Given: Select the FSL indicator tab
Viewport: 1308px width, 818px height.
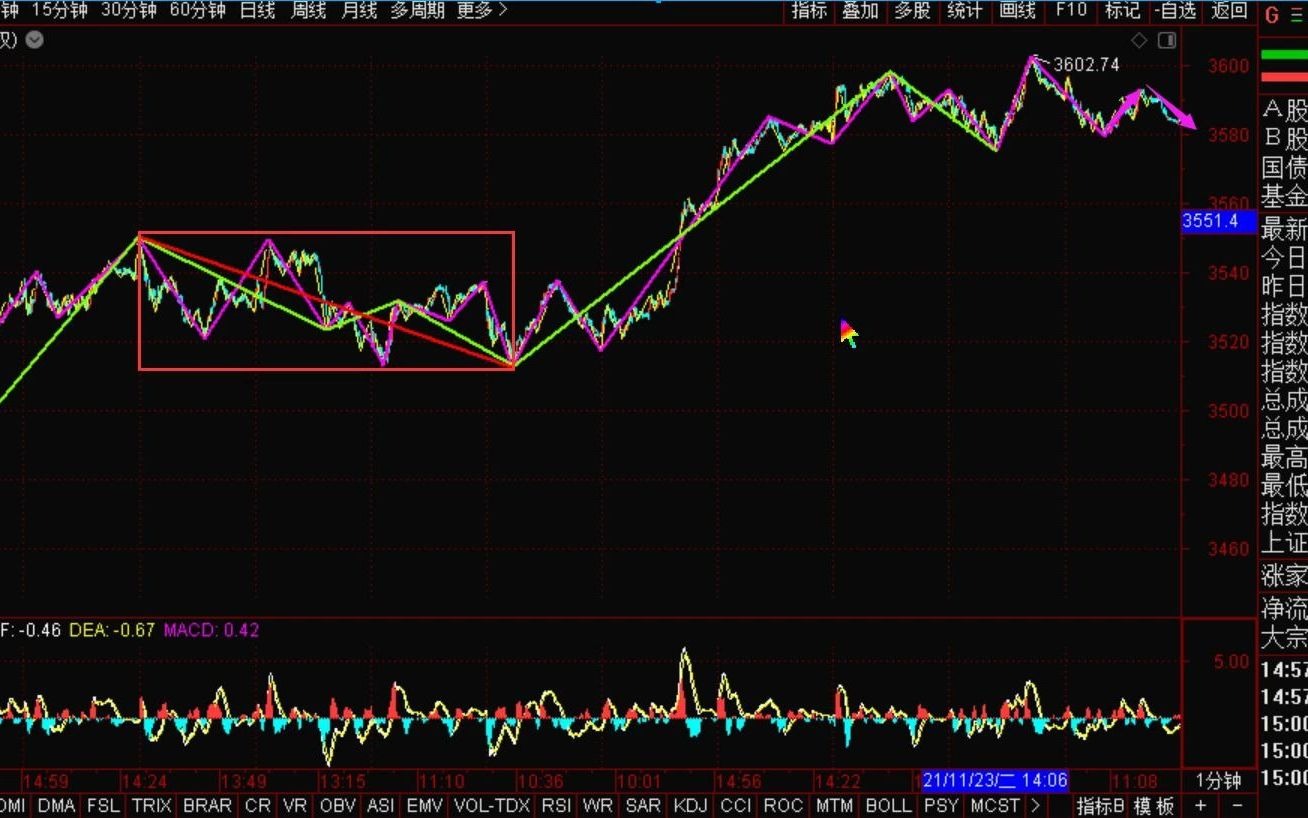Looking at the screenshot, I should (x=103, y=806).
